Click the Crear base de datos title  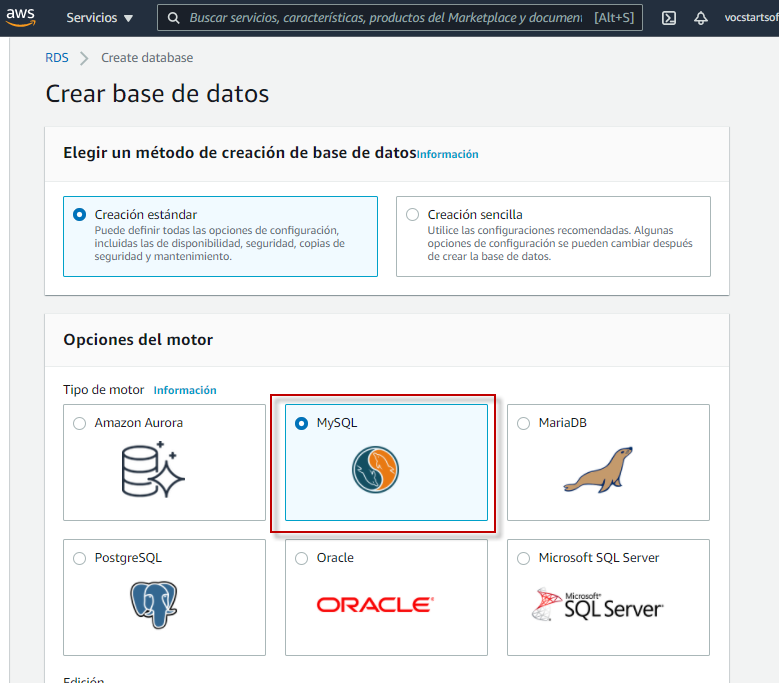click(157, 93)
